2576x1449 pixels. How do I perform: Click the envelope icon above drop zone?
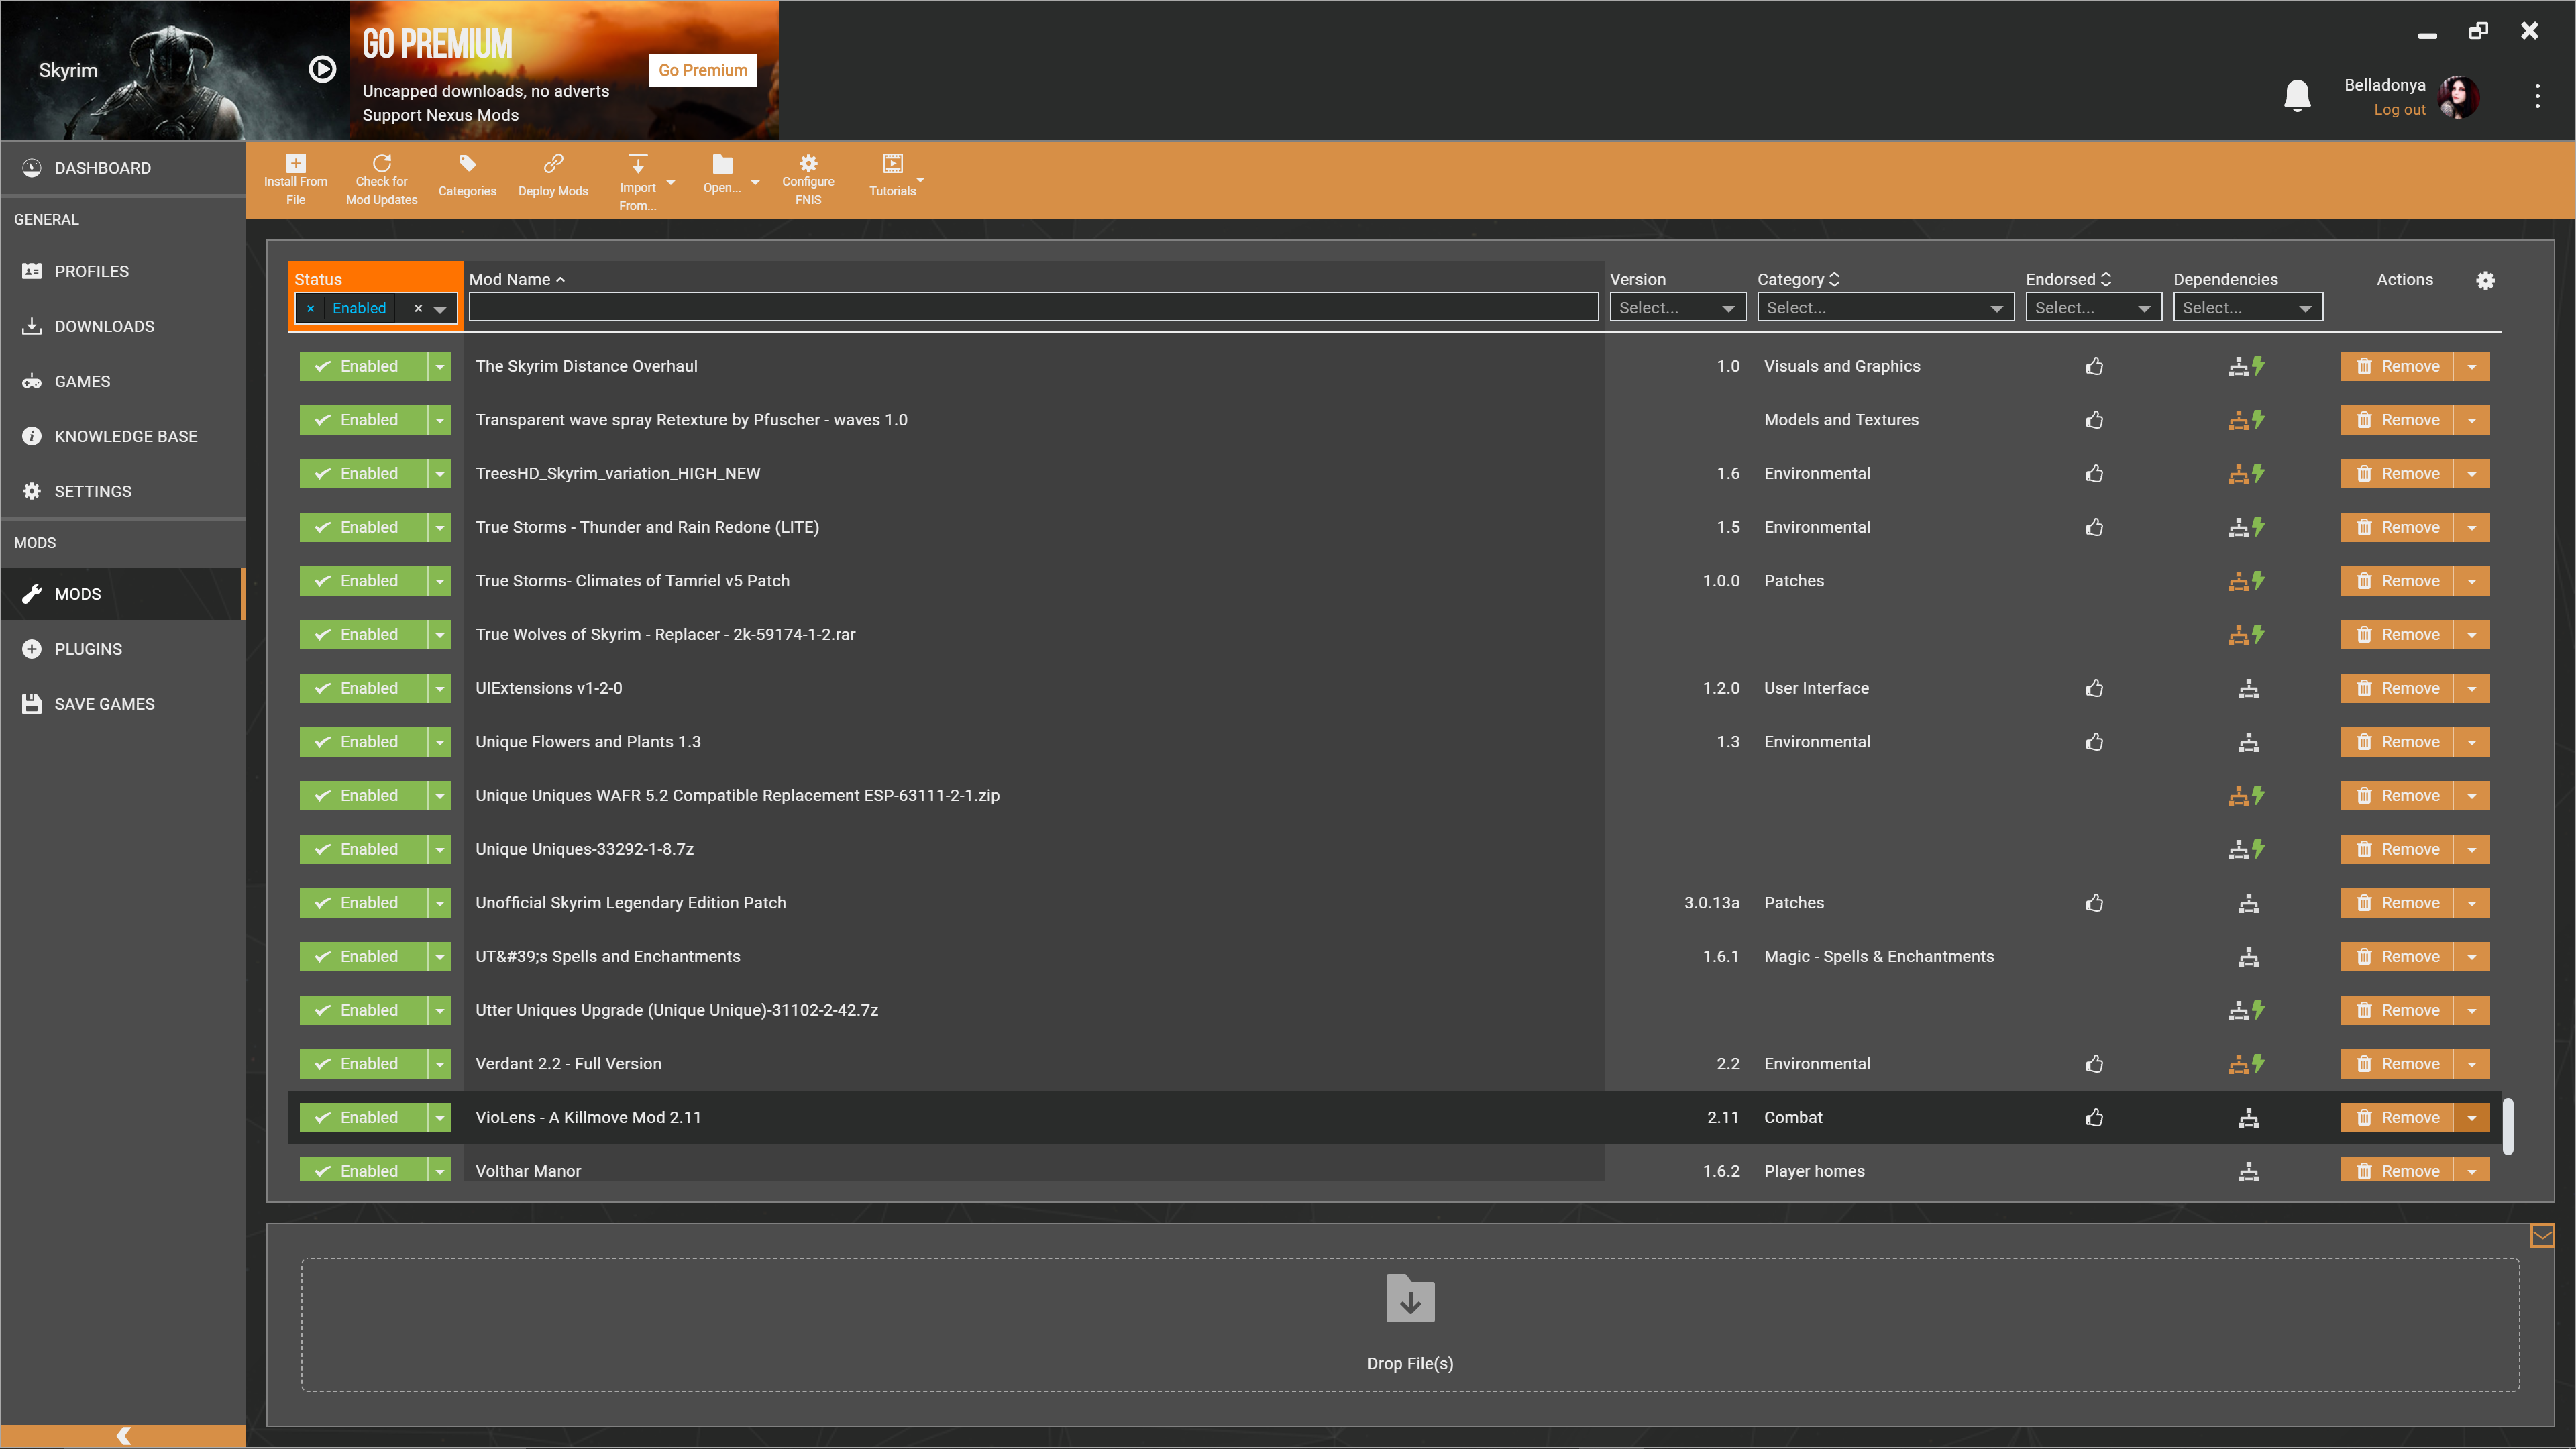click(x=2541, y=1236)
